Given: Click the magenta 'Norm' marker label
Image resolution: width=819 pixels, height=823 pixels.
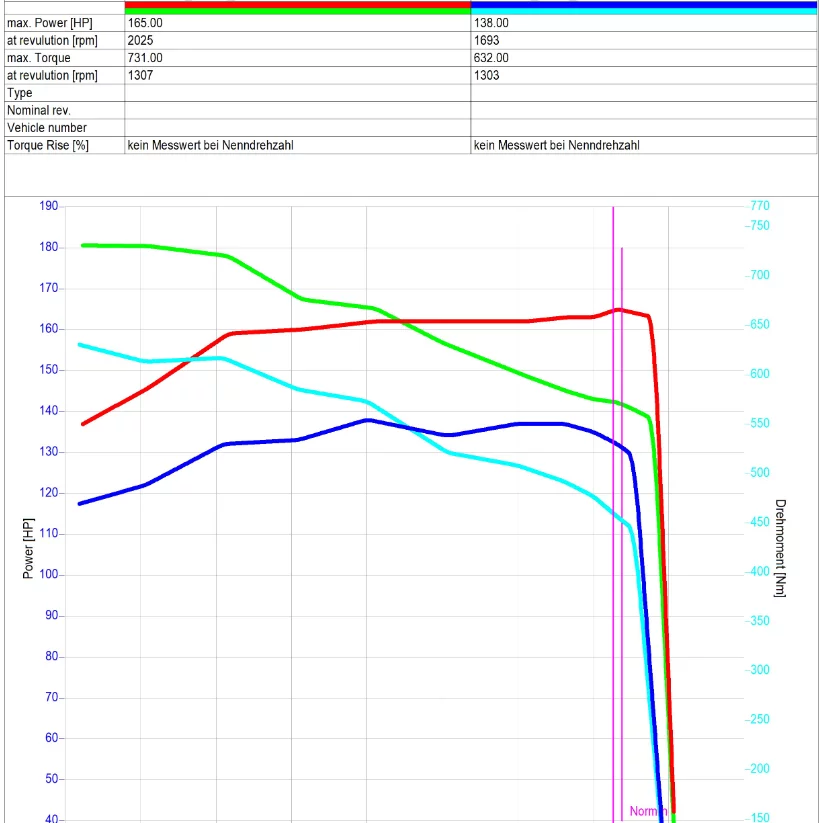Looking at the screenshot, I should point(645,811).
